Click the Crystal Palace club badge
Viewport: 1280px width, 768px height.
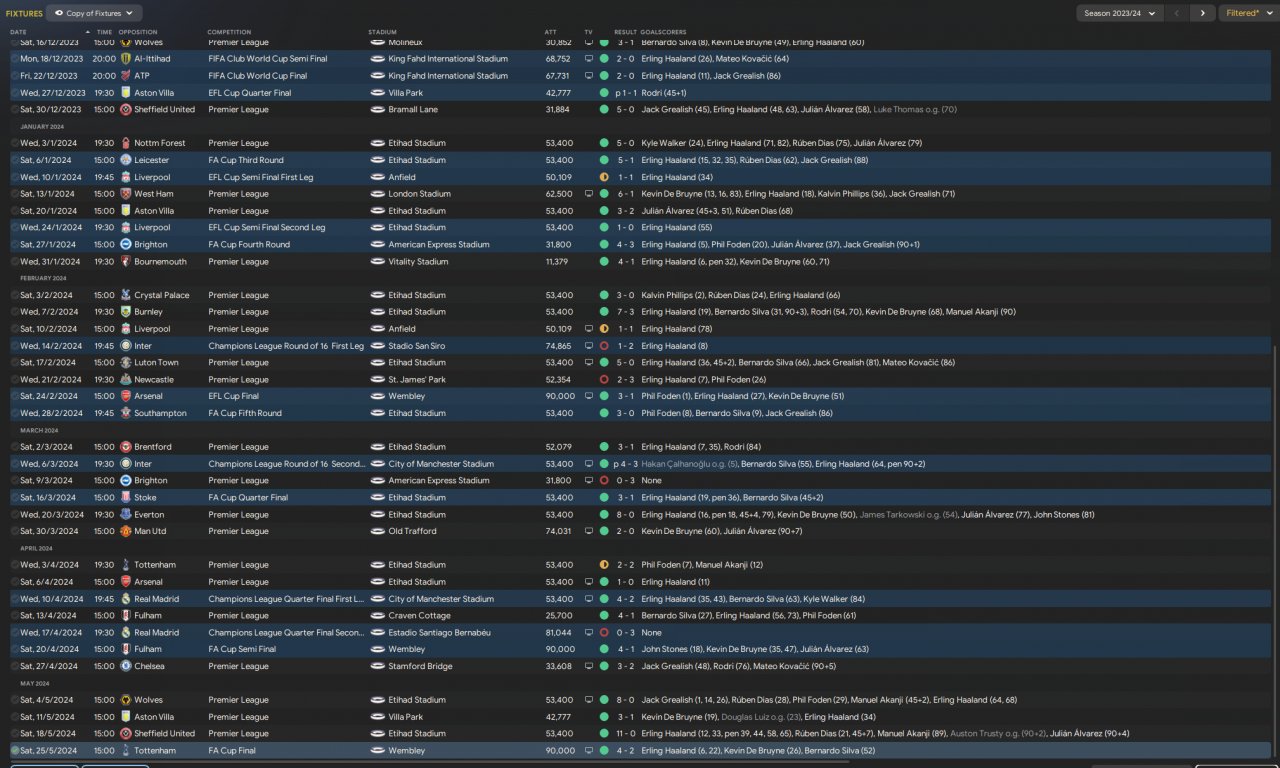pos(125,295)
